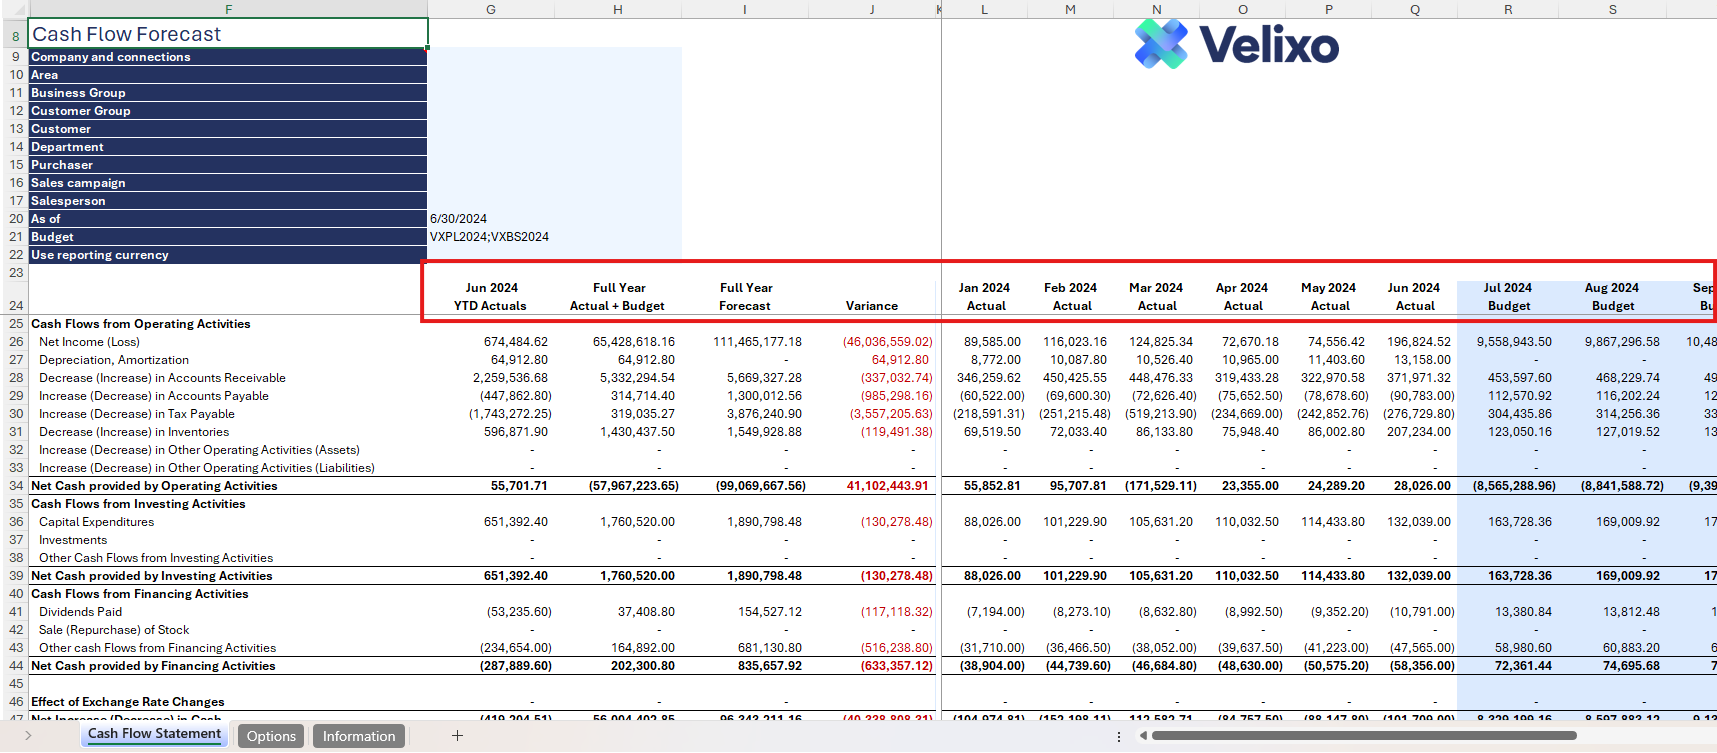Select column G header
The height and width of the screenshot is (753, 1717).
click(490, 9)
